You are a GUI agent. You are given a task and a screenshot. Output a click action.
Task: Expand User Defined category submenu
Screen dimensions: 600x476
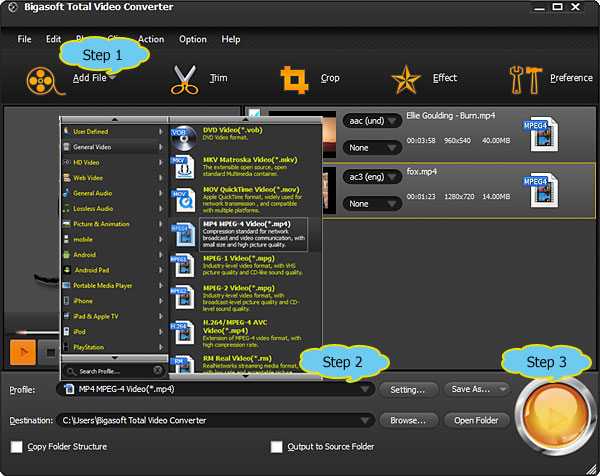(x=161, y=131)
